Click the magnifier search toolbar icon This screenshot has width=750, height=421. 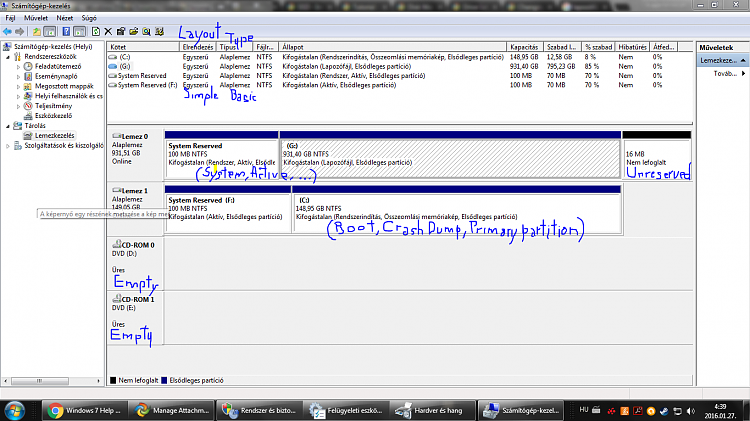click(x=146, y=32)
